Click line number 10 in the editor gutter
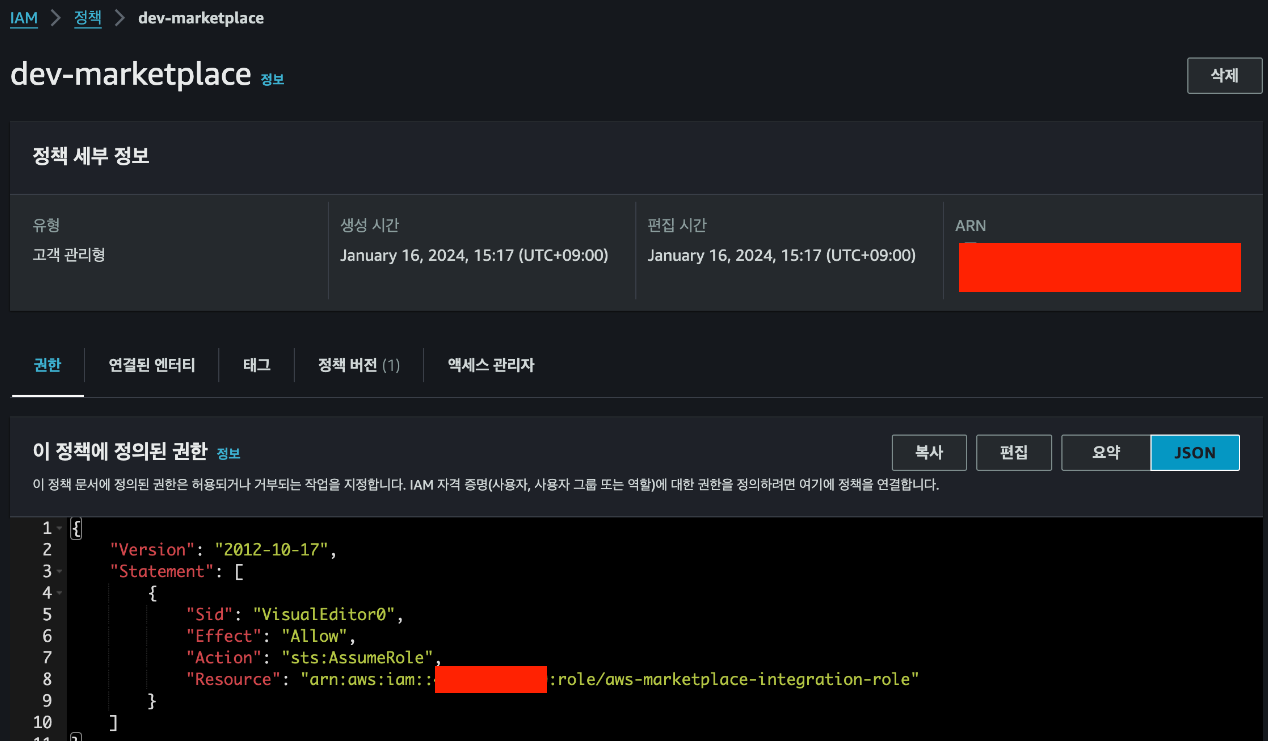Image resolution: width=1268 pixels, height=741 pixels. pyautogui.click(x=42, y=722)
